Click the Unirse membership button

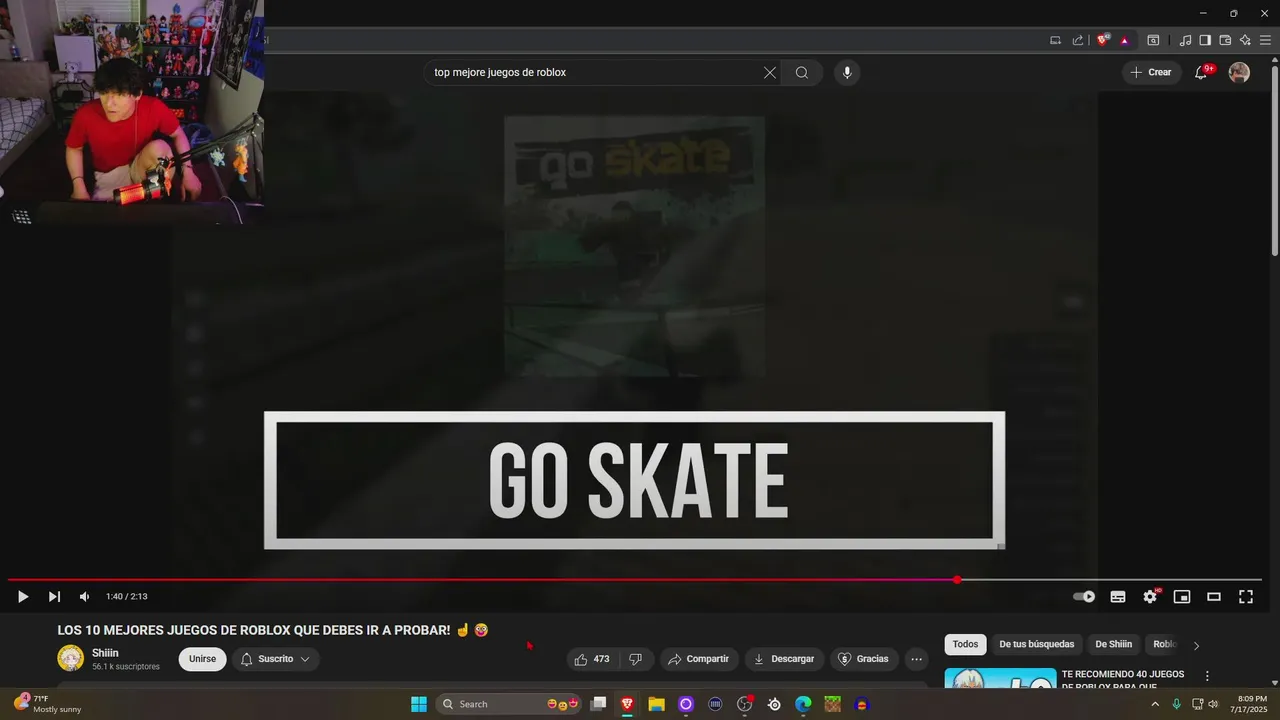(202, 659)
